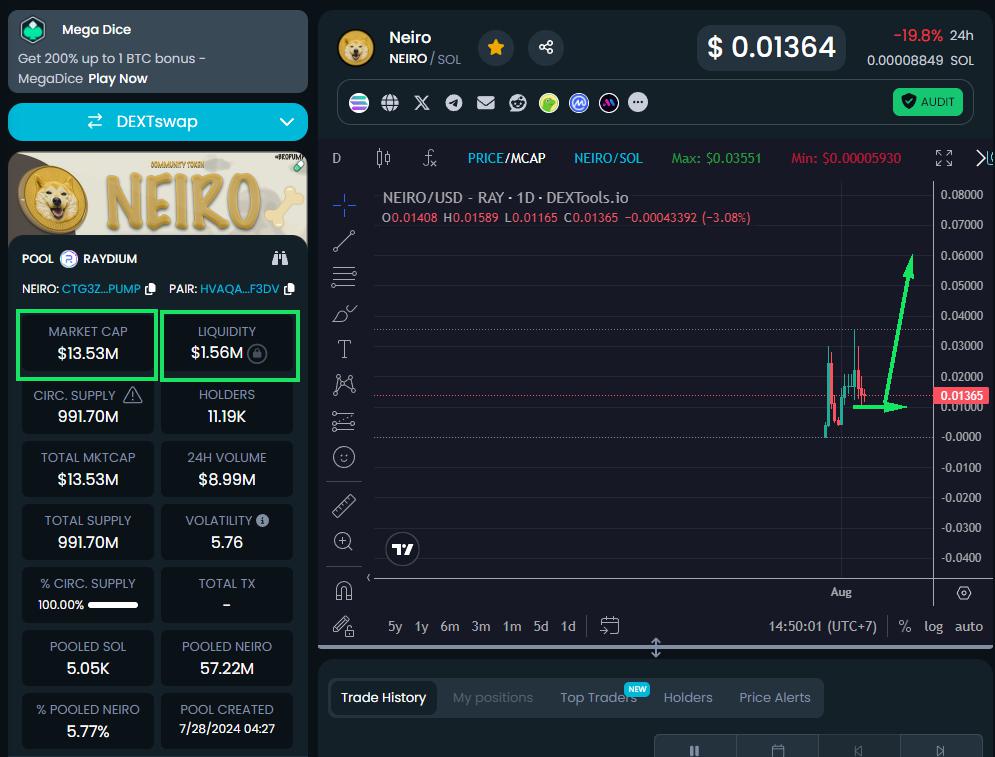Screen dimensions: 995x757
Task: Pause the trade history feed
Action: 694,750
